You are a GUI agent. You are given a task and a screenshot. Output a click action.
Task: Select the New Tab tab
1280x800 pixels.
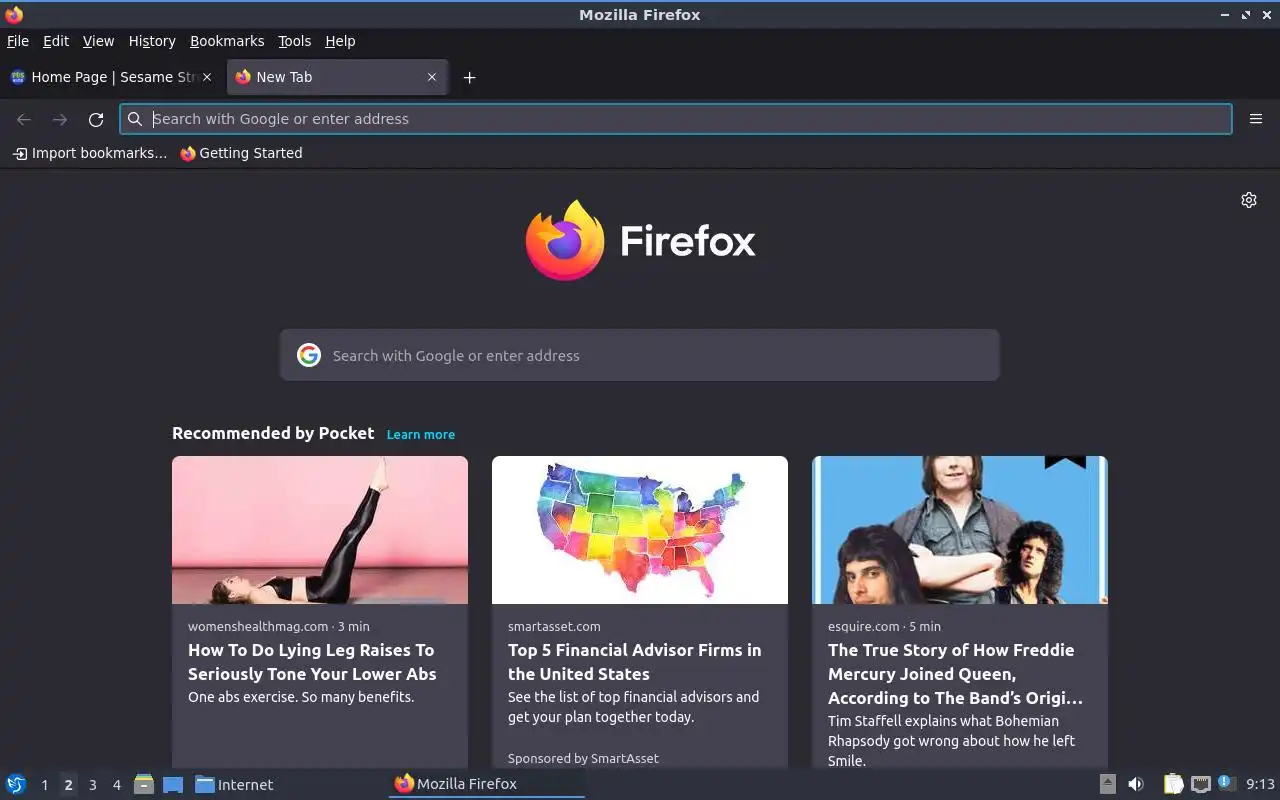click(337, 77)
